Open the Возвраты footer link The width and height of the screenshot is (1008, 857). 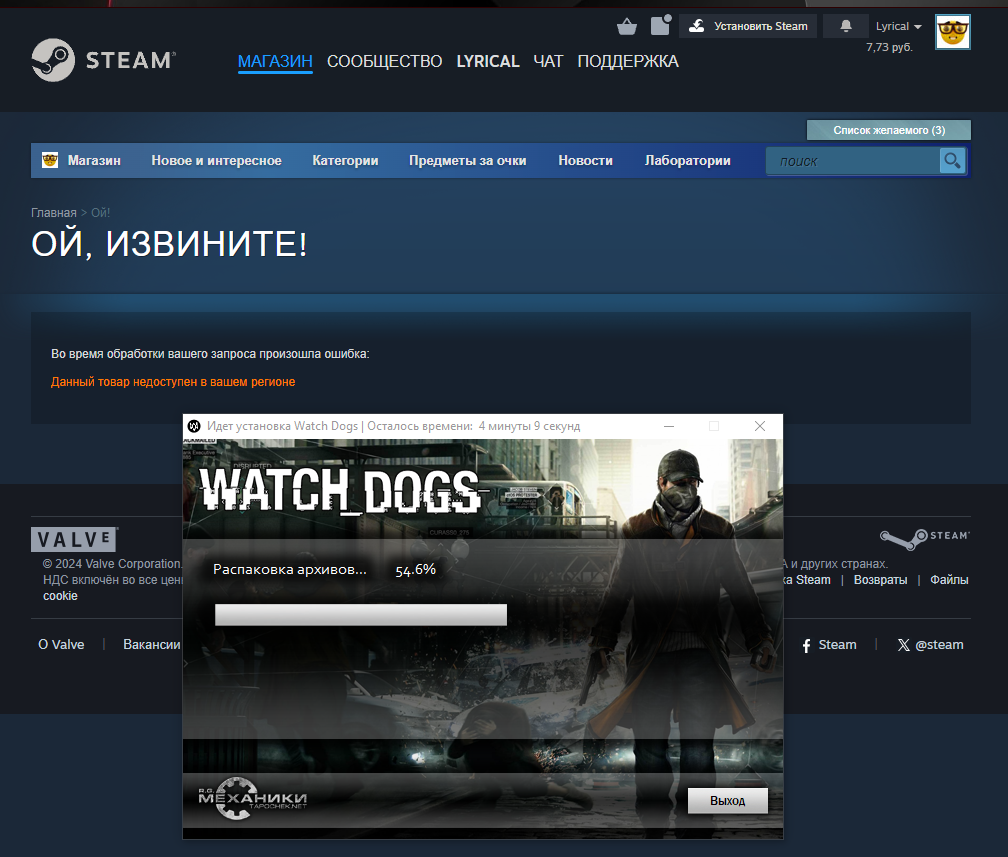pyautogui.click(x=880, y=580)
